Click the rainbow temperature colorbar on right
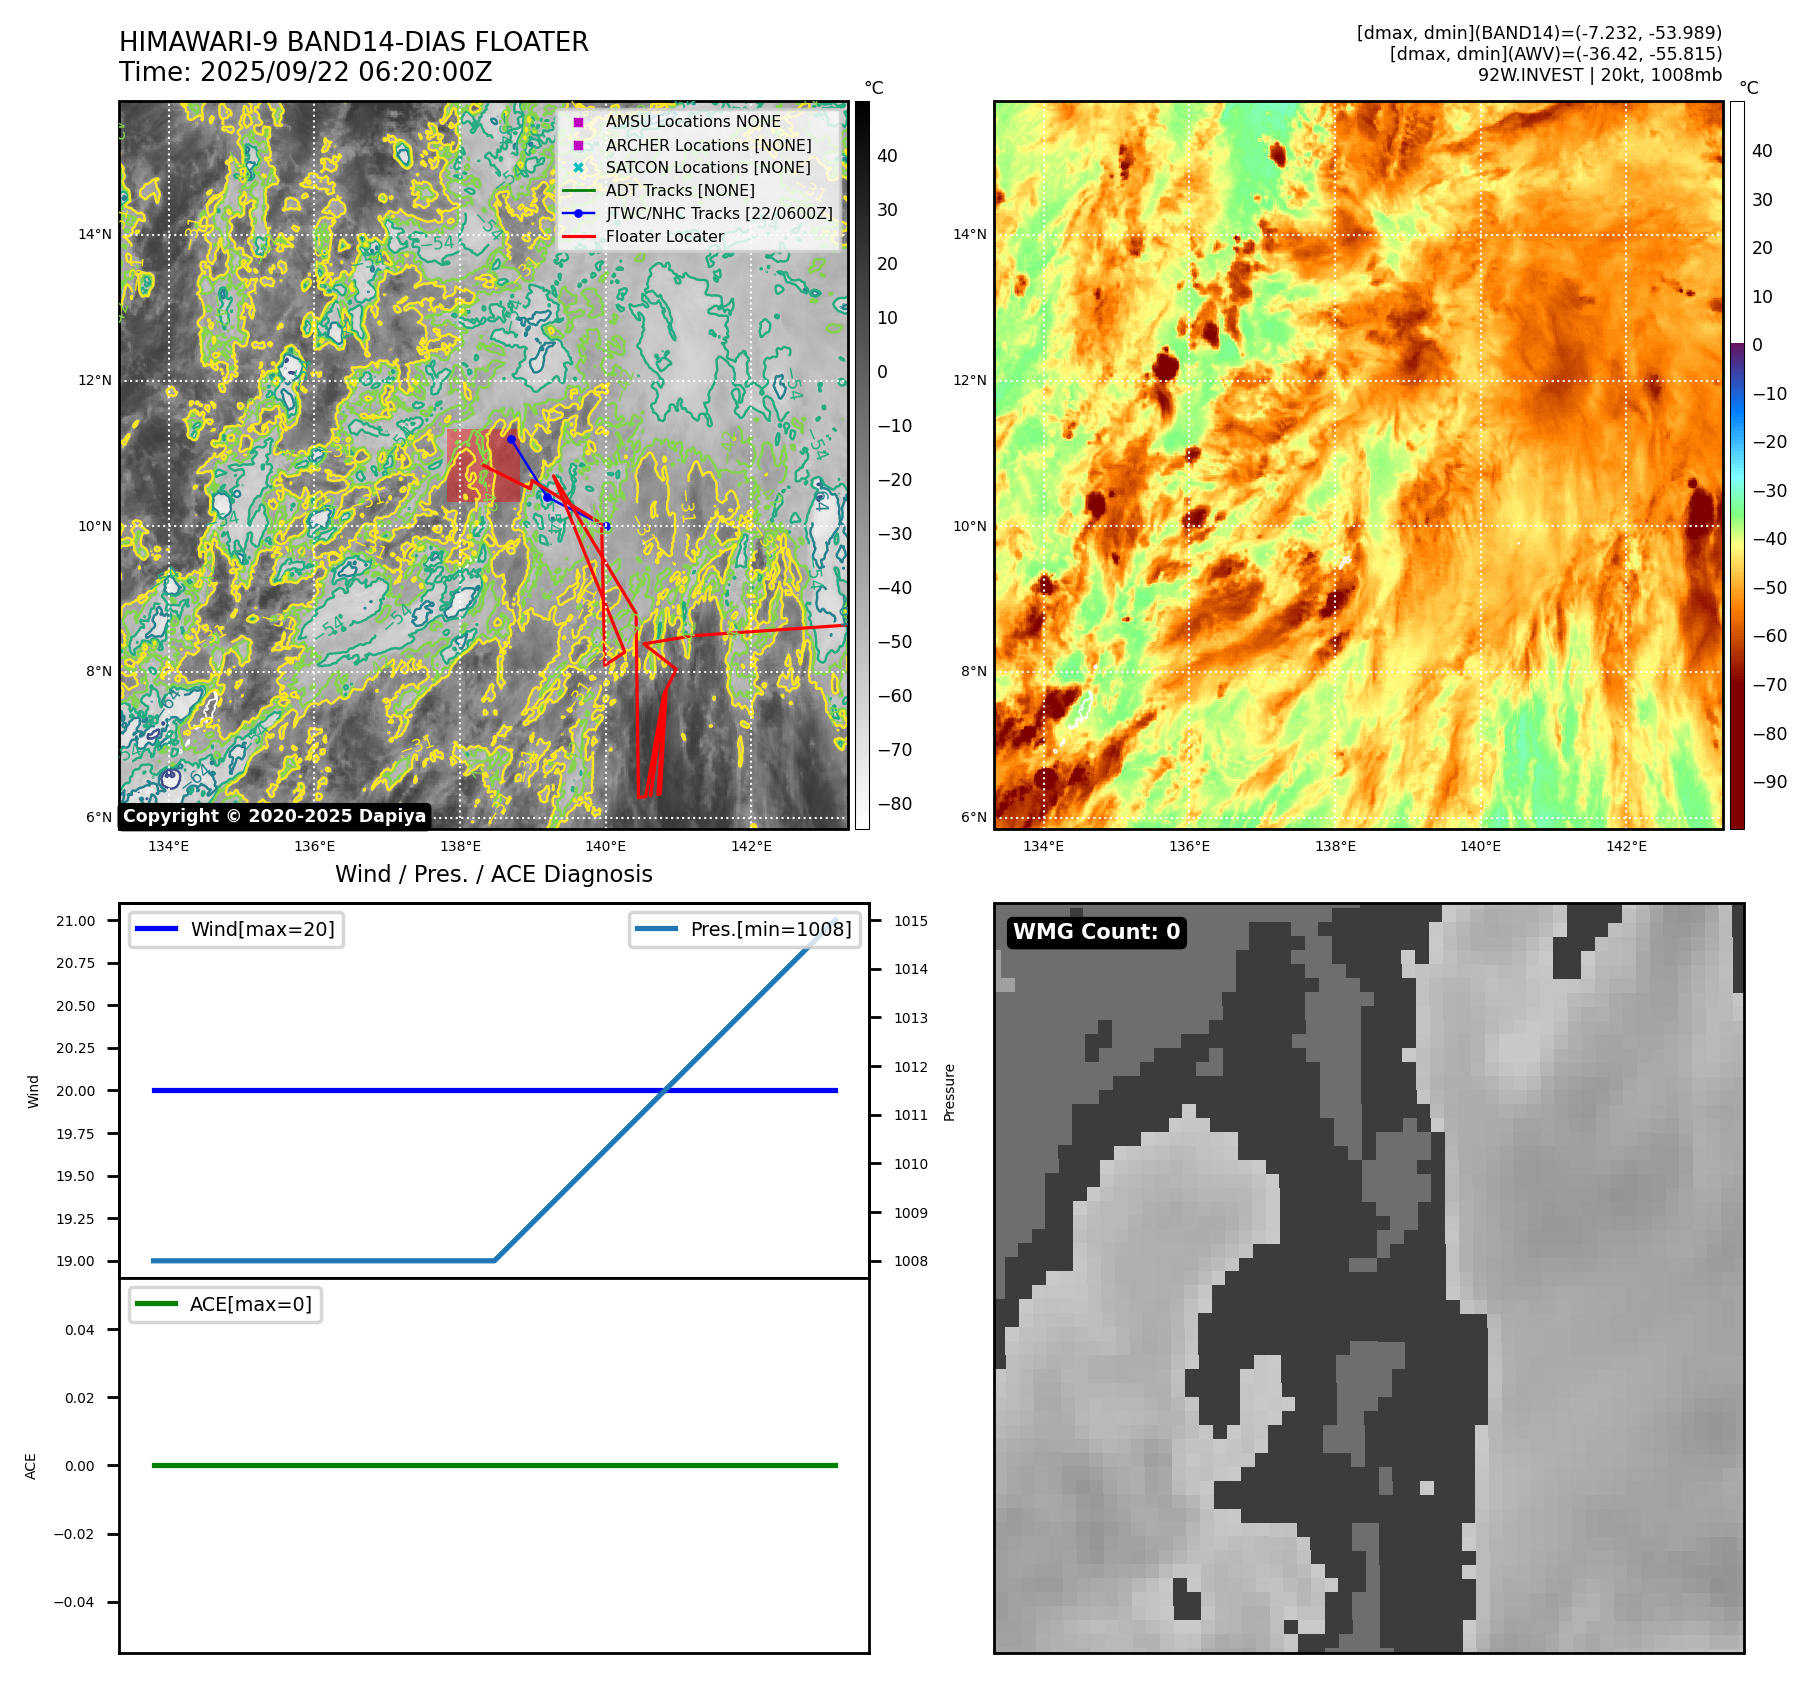Image resolution: width=1813 pixels, height=1690 pixels. 1737,465
